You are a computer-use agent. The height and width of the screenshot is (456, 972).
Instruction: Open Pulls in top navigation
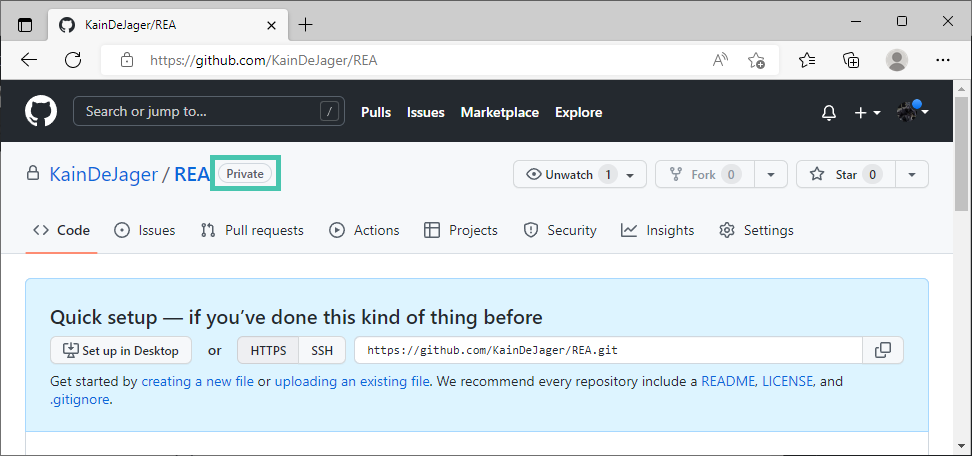(x=376, y=112)
